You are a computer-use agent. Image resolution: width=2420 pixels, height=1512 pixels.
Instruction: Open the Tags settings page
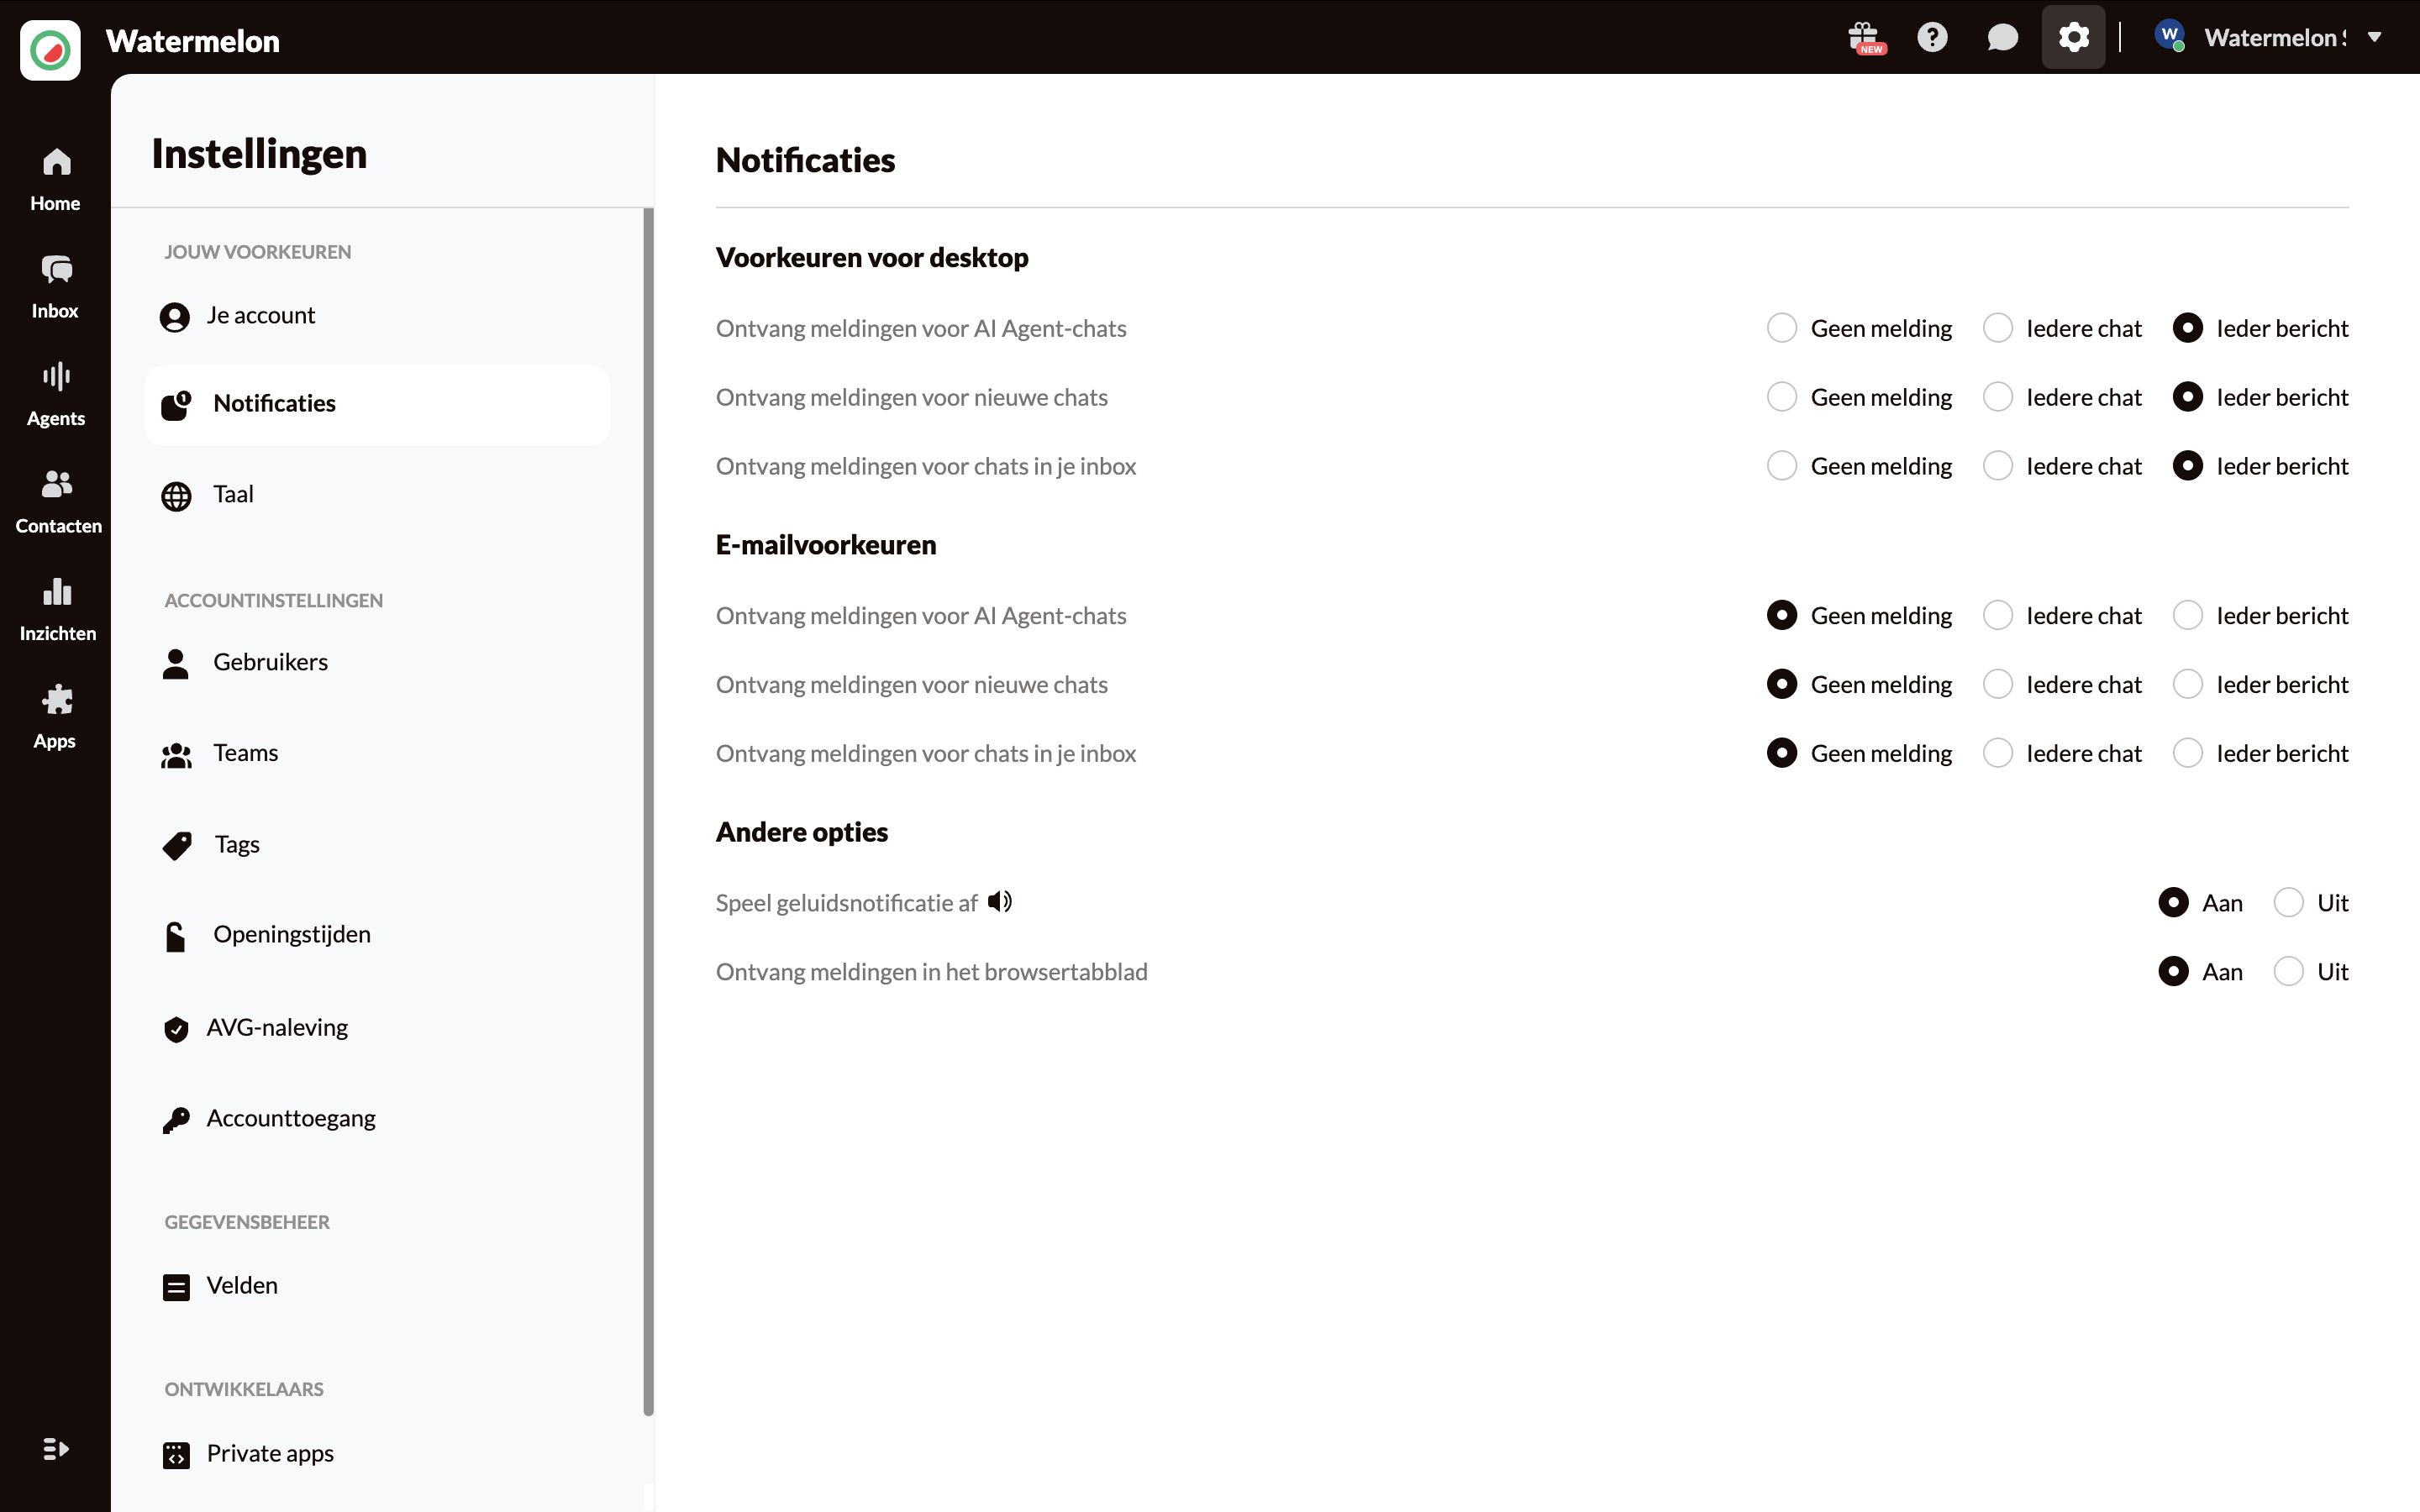377,845
